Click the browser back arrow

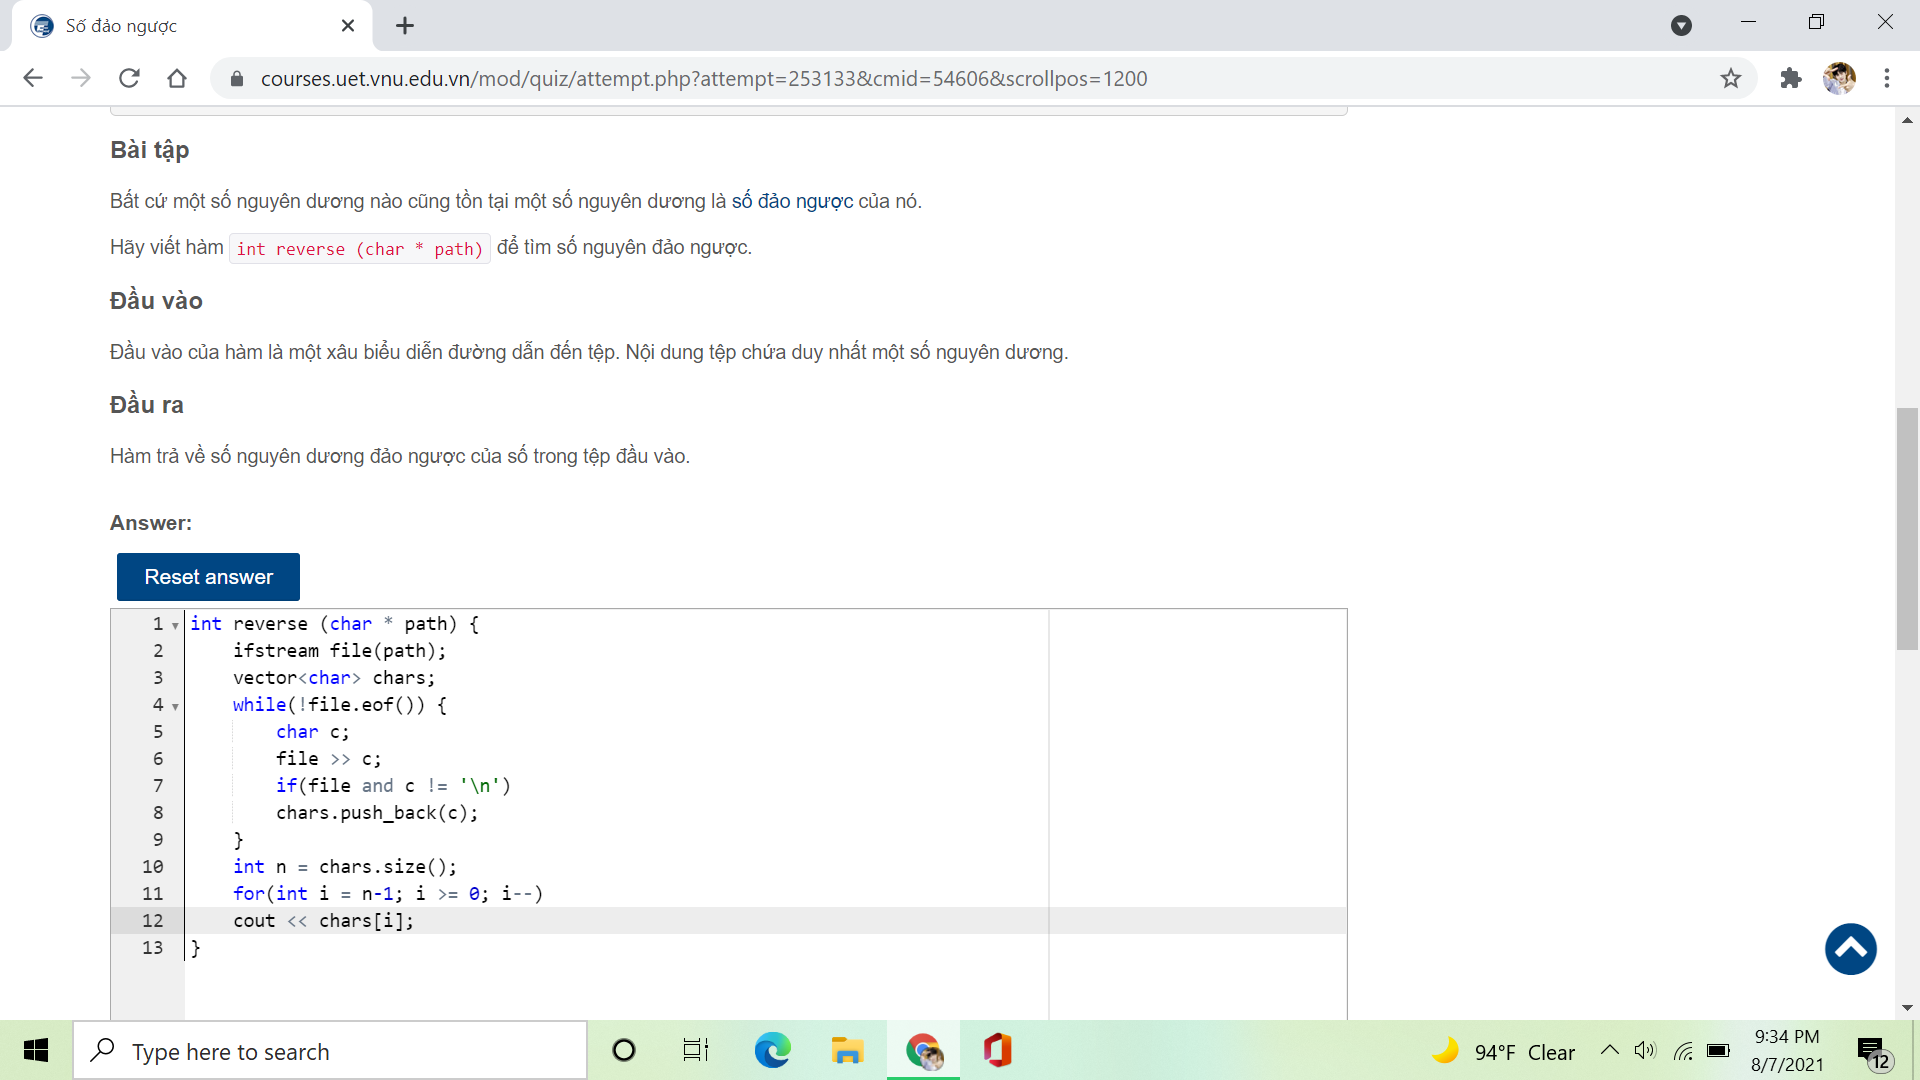(33, 78)
